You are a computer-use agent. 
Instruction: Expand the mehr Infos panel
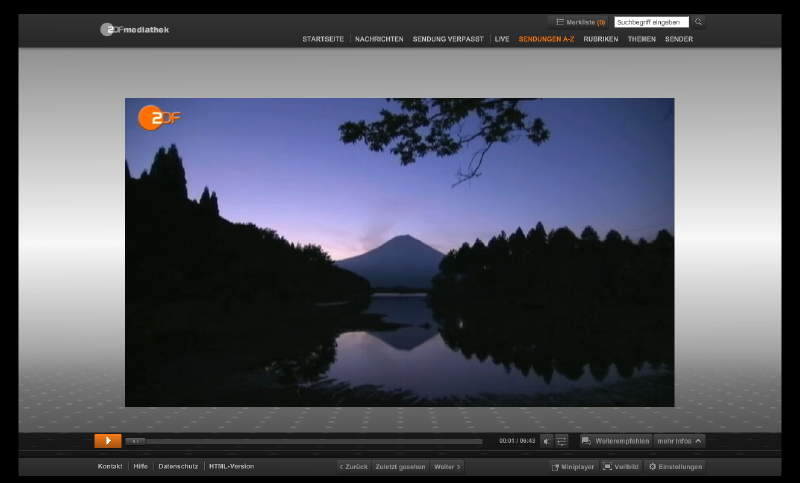pyautogui.click(x=680, y=441)
